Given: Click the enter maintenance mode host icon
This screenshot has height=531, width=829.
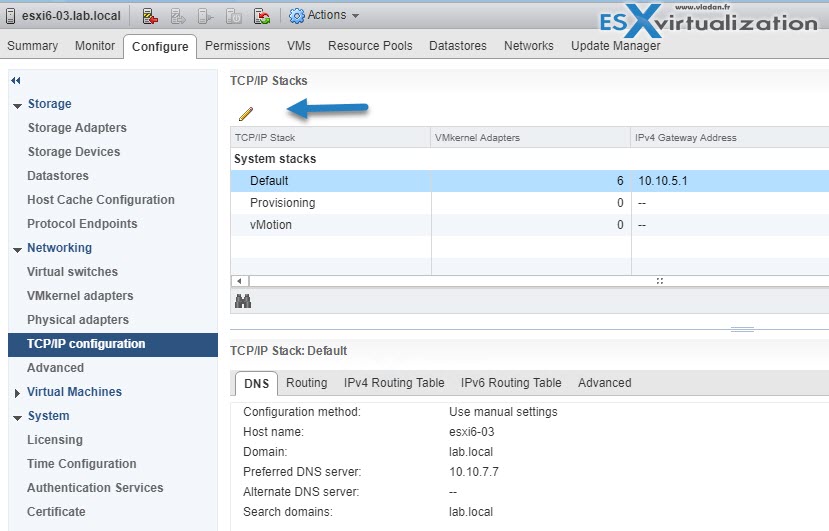Looking at the screenshot, I should [x=150, y=16].
